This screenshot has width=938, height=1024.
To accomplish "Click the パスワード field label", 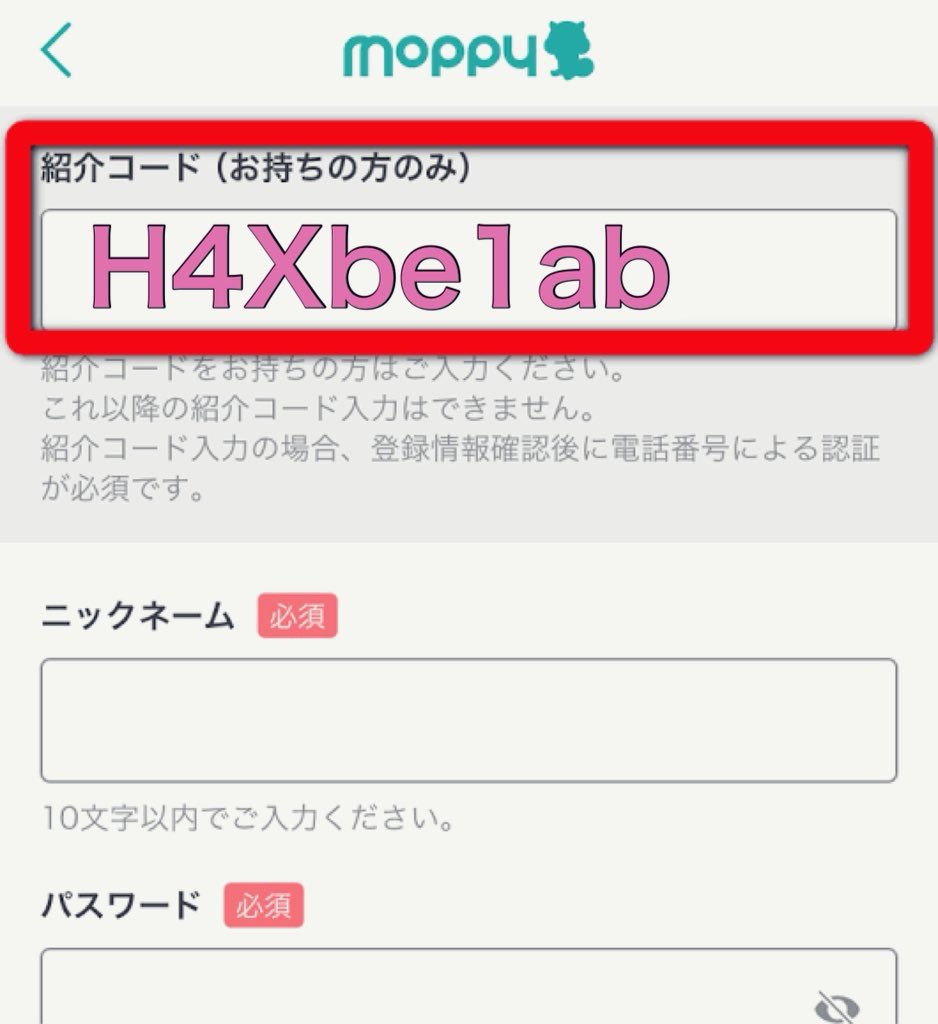I will click(x=121, y=905).
